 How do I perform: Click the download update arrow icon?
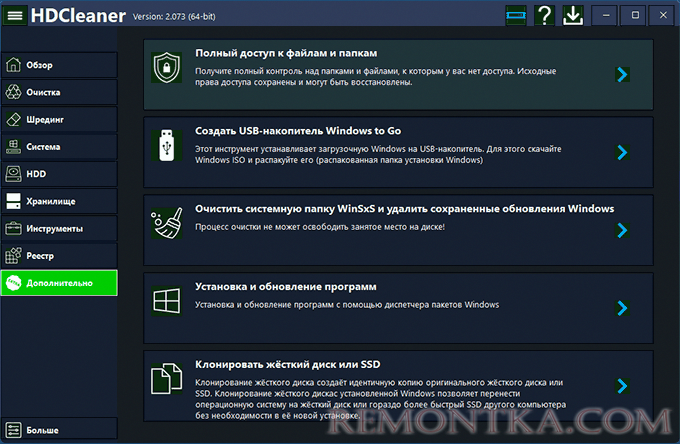(573, 16)
